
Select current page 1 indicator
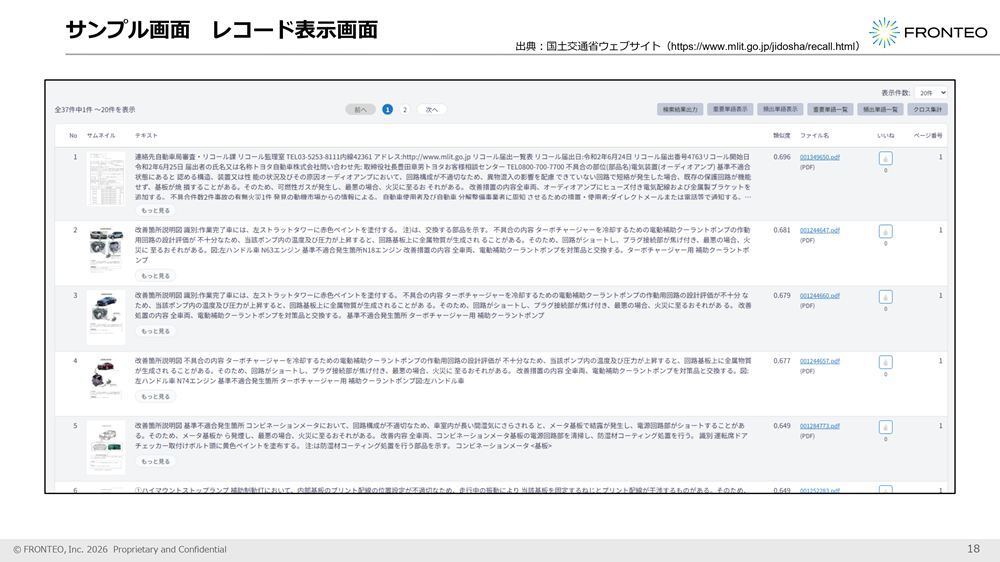coord(387,110)
